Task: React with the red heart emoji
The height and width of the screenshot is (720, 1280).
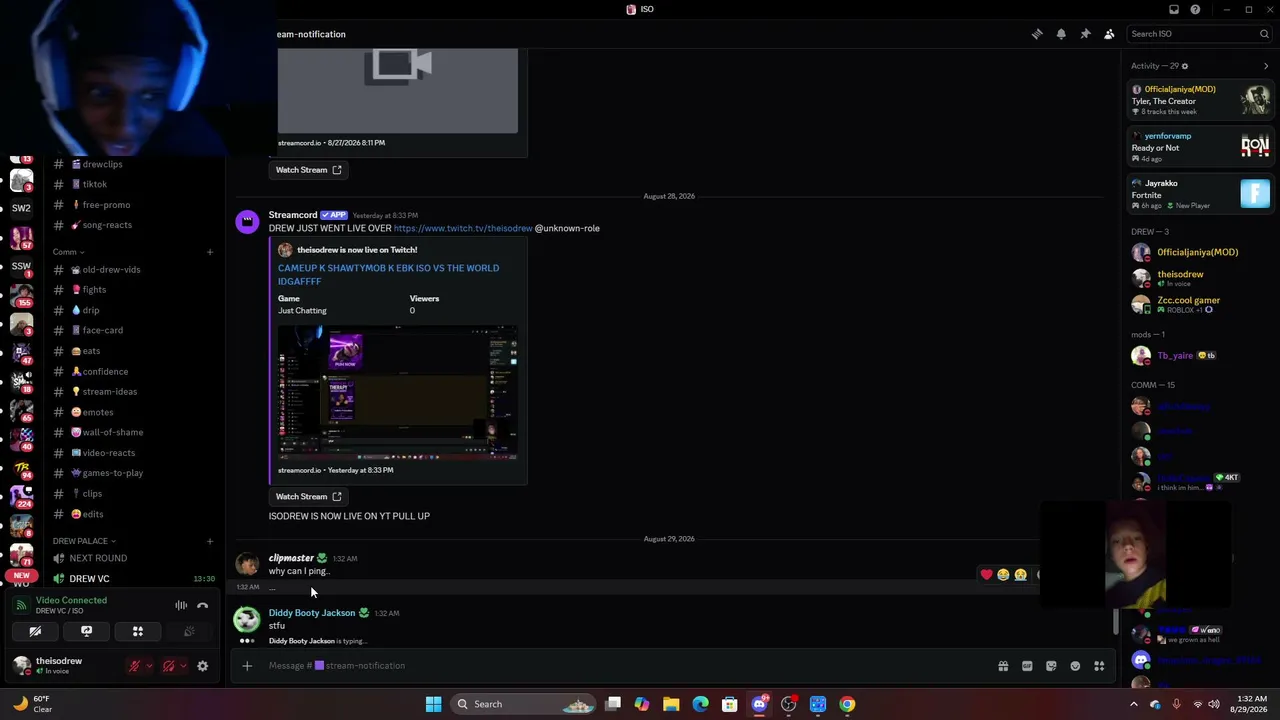Action: pos(986,575)
